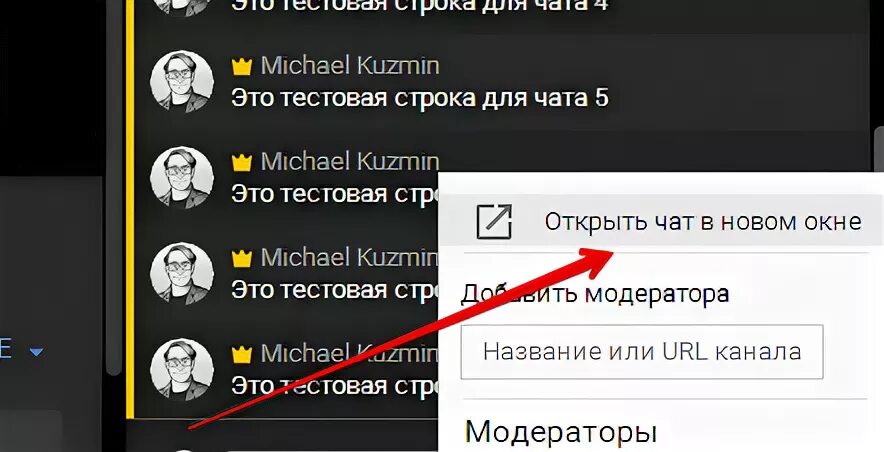Screen dimensions: 884x452
Task: Click the avatar beside the chat 5 message
Action: (x=182, y=82)
